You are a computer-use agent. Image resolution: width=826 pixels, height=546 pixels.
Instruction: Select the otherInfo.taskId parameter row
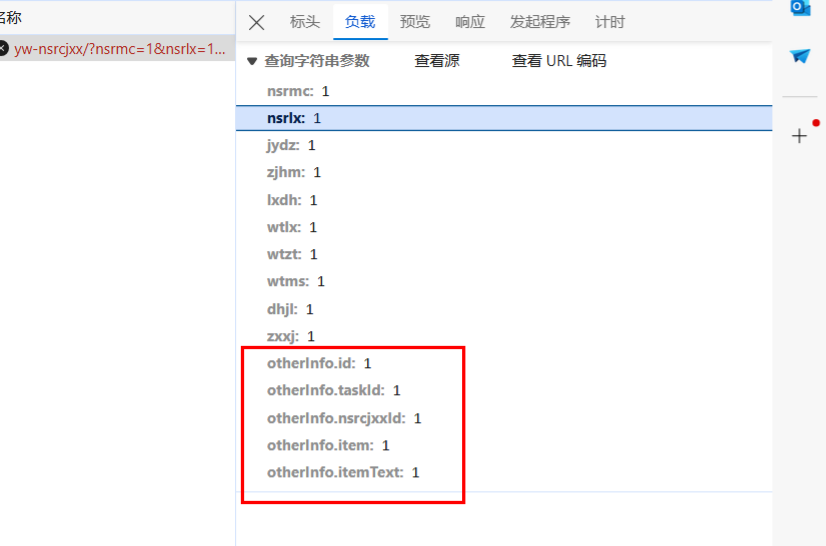tap(504, 391)
